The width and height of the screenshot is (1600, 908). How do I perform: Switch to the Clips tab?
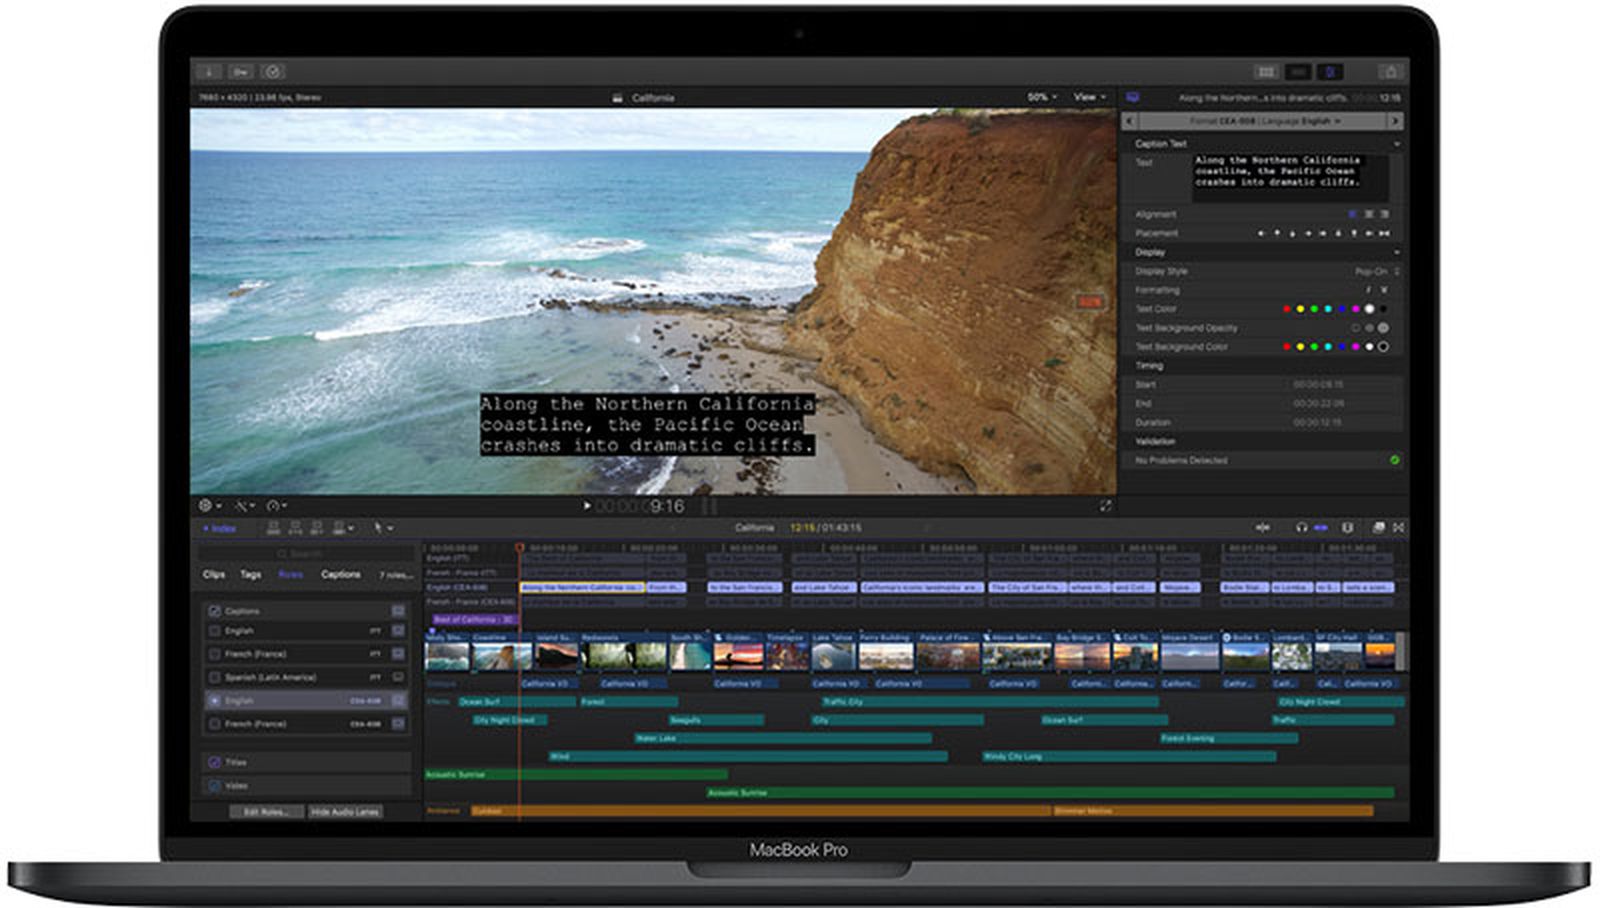[x=214, y=574]
